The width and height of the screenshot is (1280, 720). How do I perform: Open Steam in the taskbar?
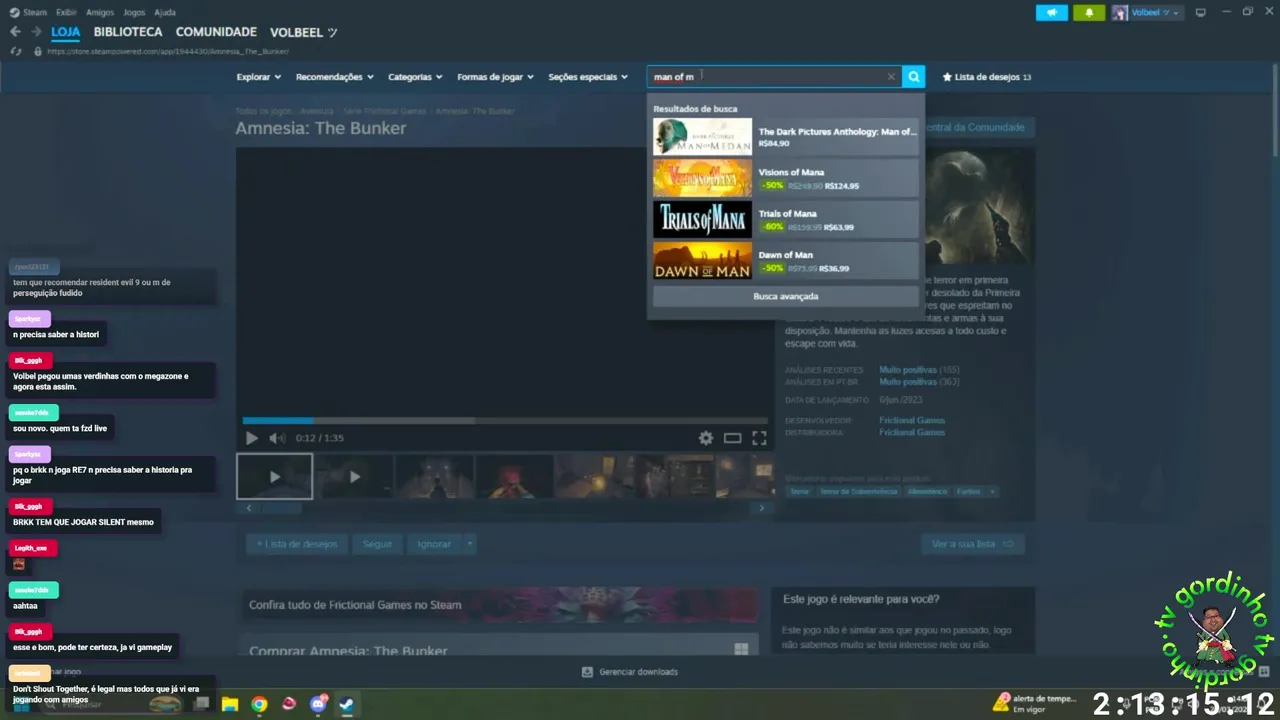tap(346, 704)
